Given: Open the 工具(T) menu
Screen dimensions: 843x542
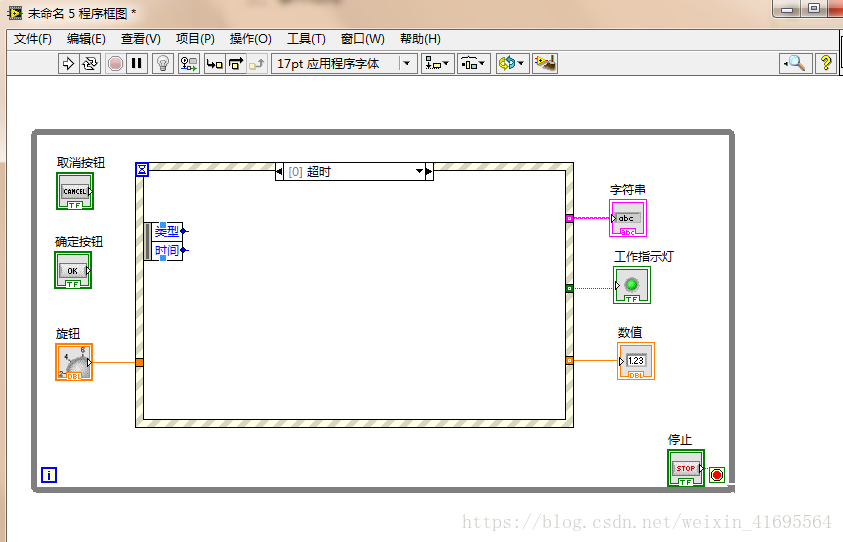Looking at the screenshot, I should coord(306,39).
